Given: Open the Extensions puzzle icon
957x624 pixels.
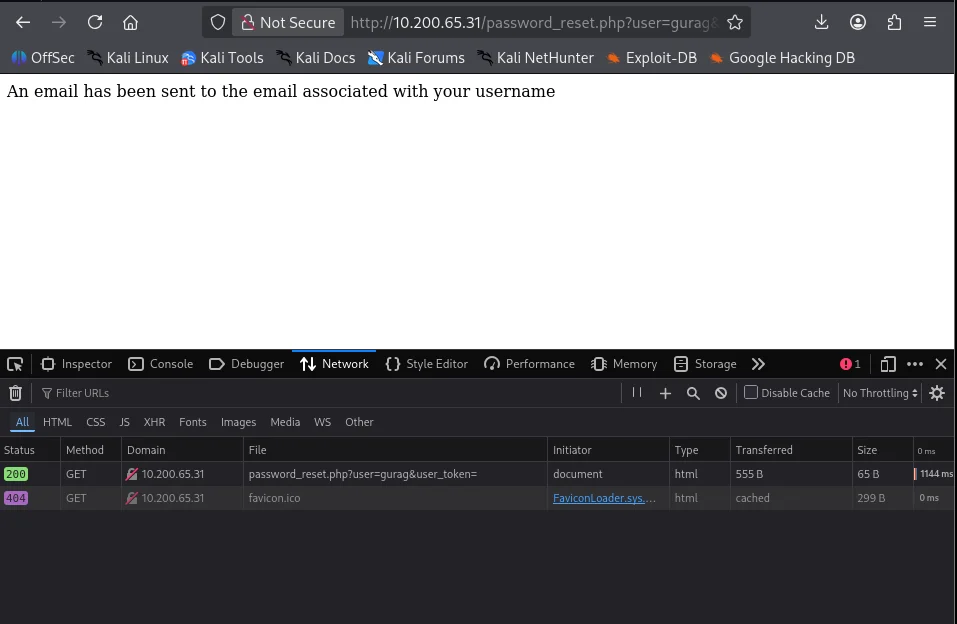Looking at the screenshot, I should point(894,22).
